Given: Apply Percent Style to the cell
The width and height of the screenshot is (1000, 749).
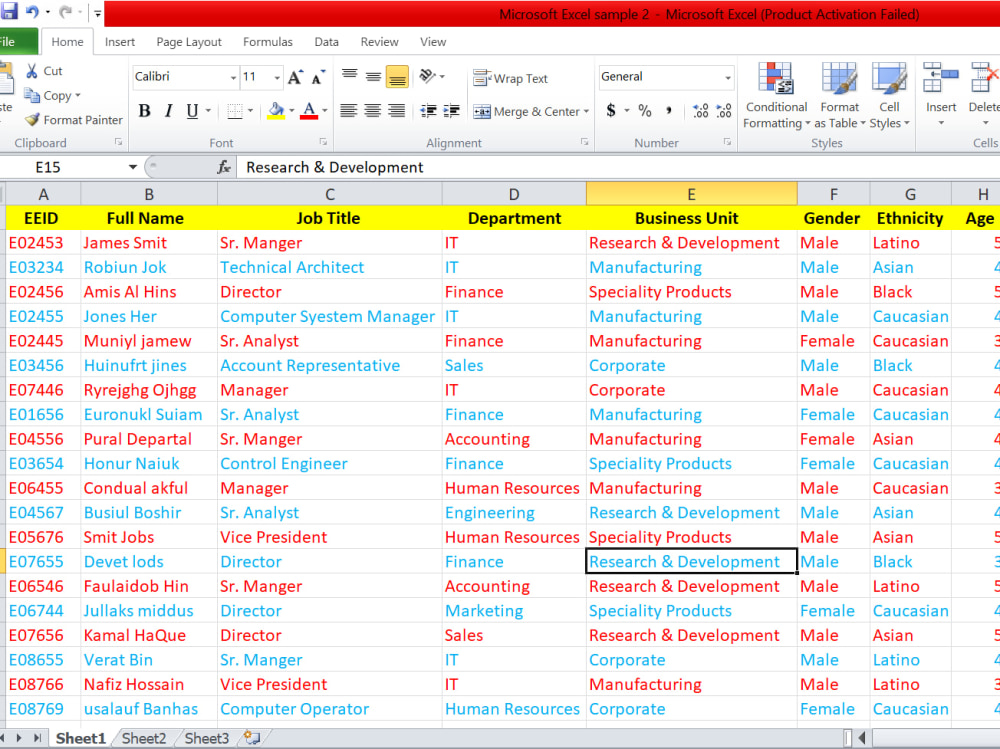Looking at the screenshot, I should [645, 111].
